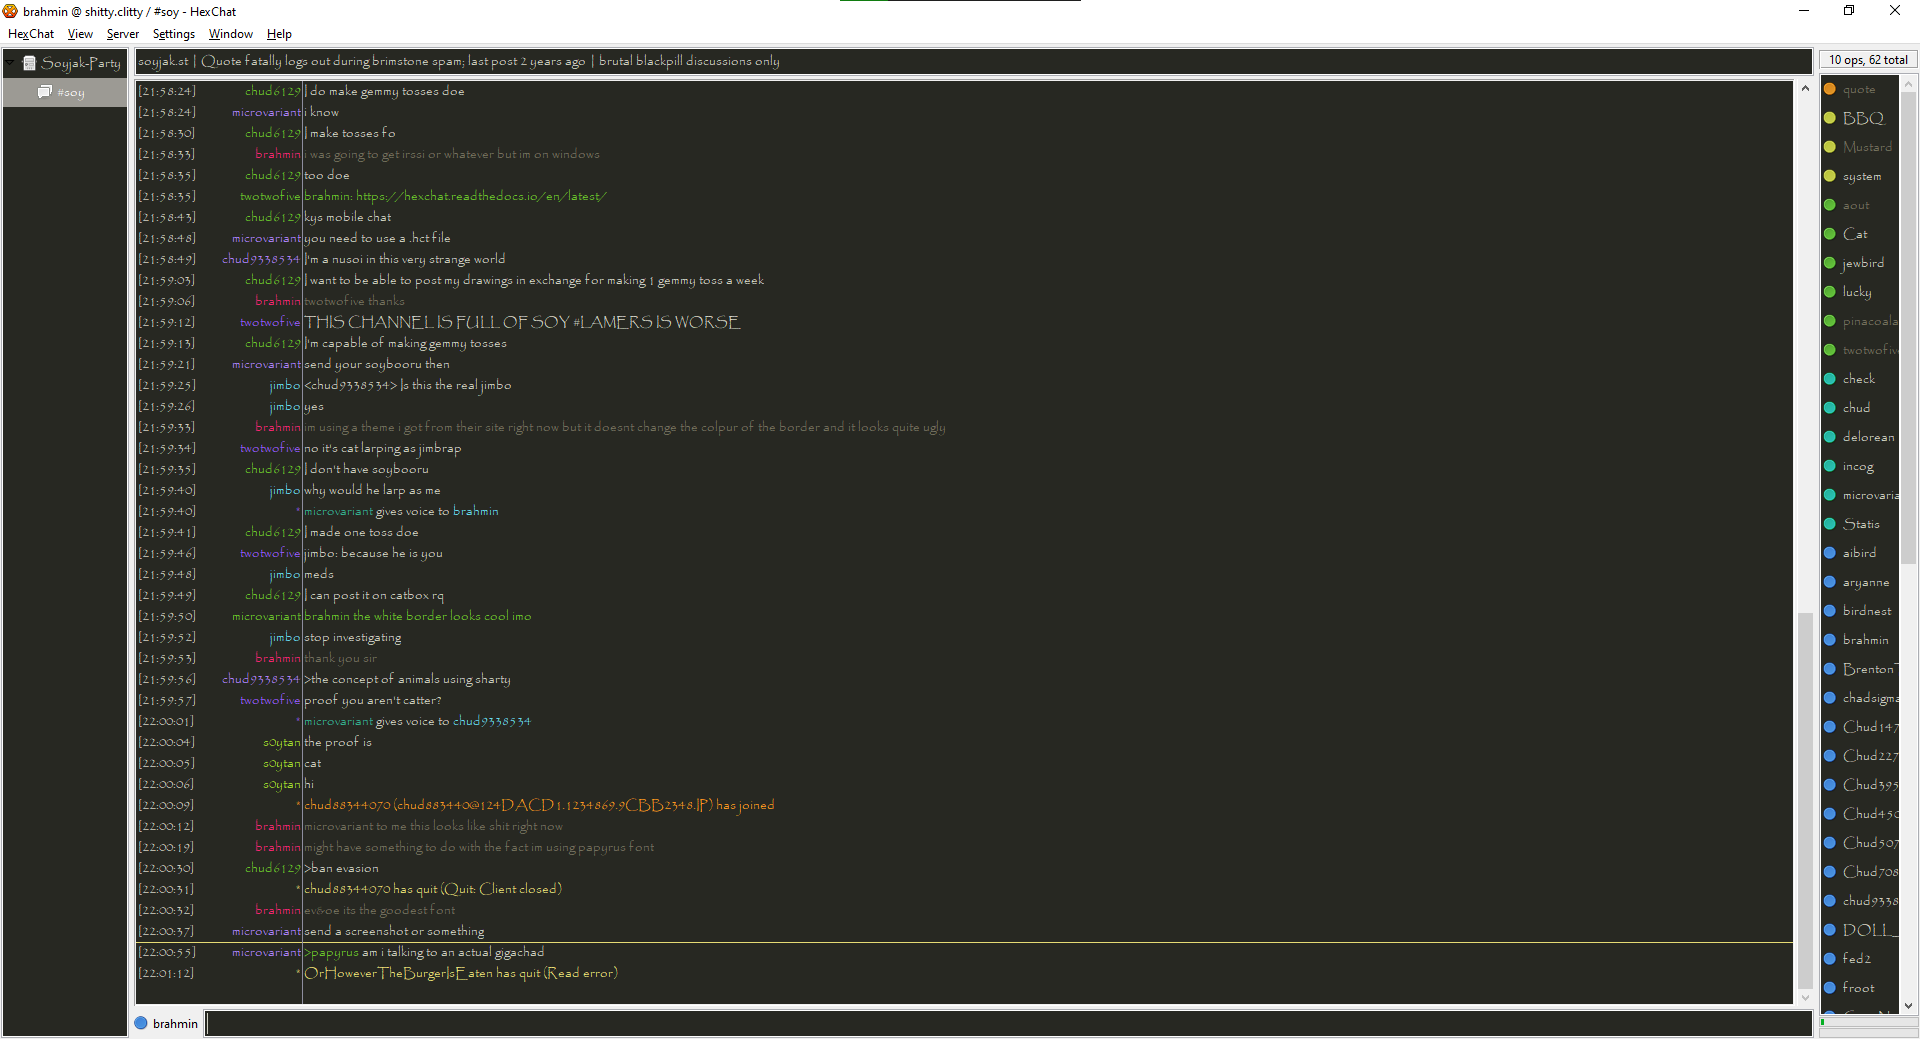Image resolution: width=1920 pixels, height=1039 pixels.
Task: Click the blue user mode dot beside brahmin nick
Action: [141, 1023]
